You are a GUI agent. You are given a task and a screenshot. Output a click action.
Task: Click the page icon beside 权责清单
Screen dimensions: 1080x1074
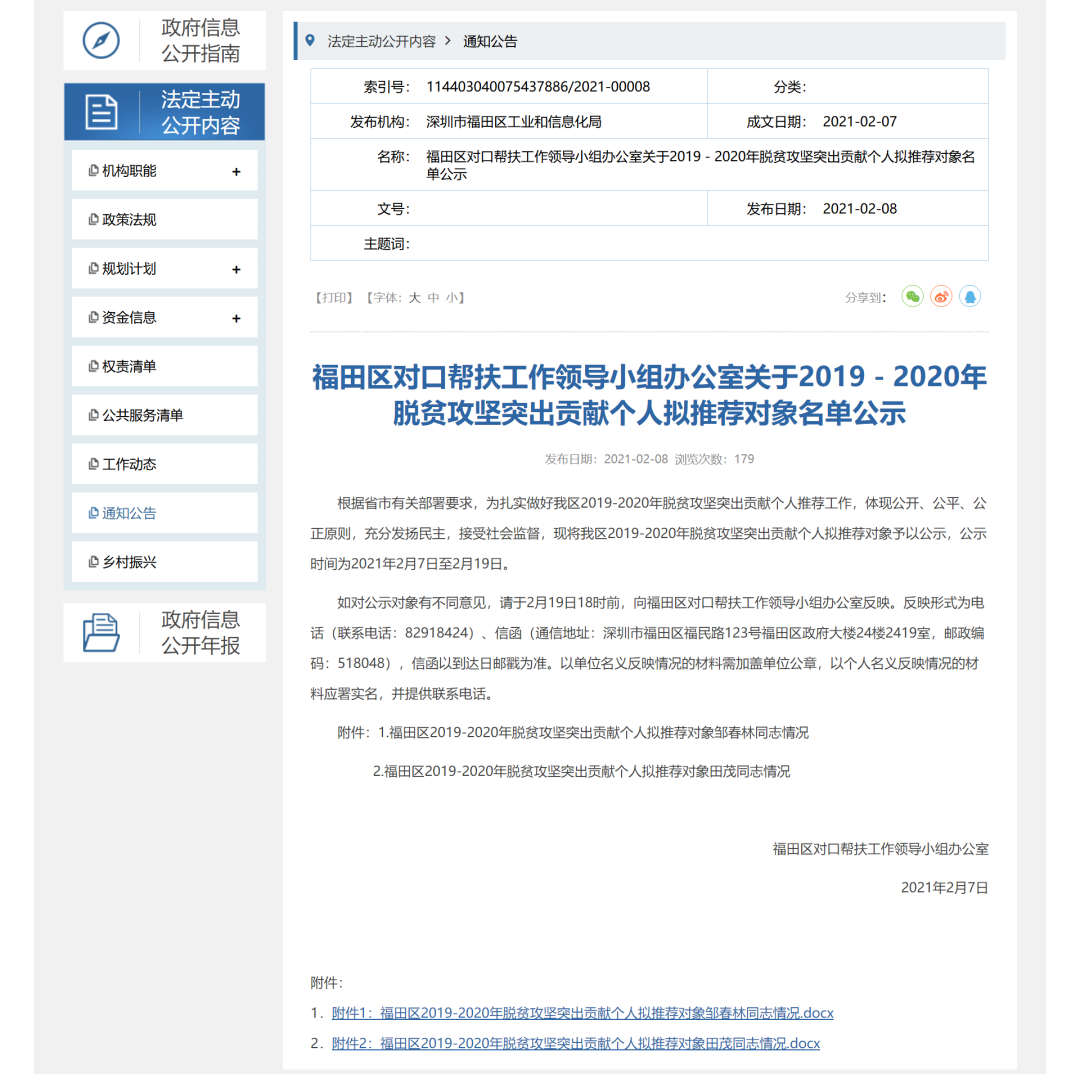click(x=94, y=366)
